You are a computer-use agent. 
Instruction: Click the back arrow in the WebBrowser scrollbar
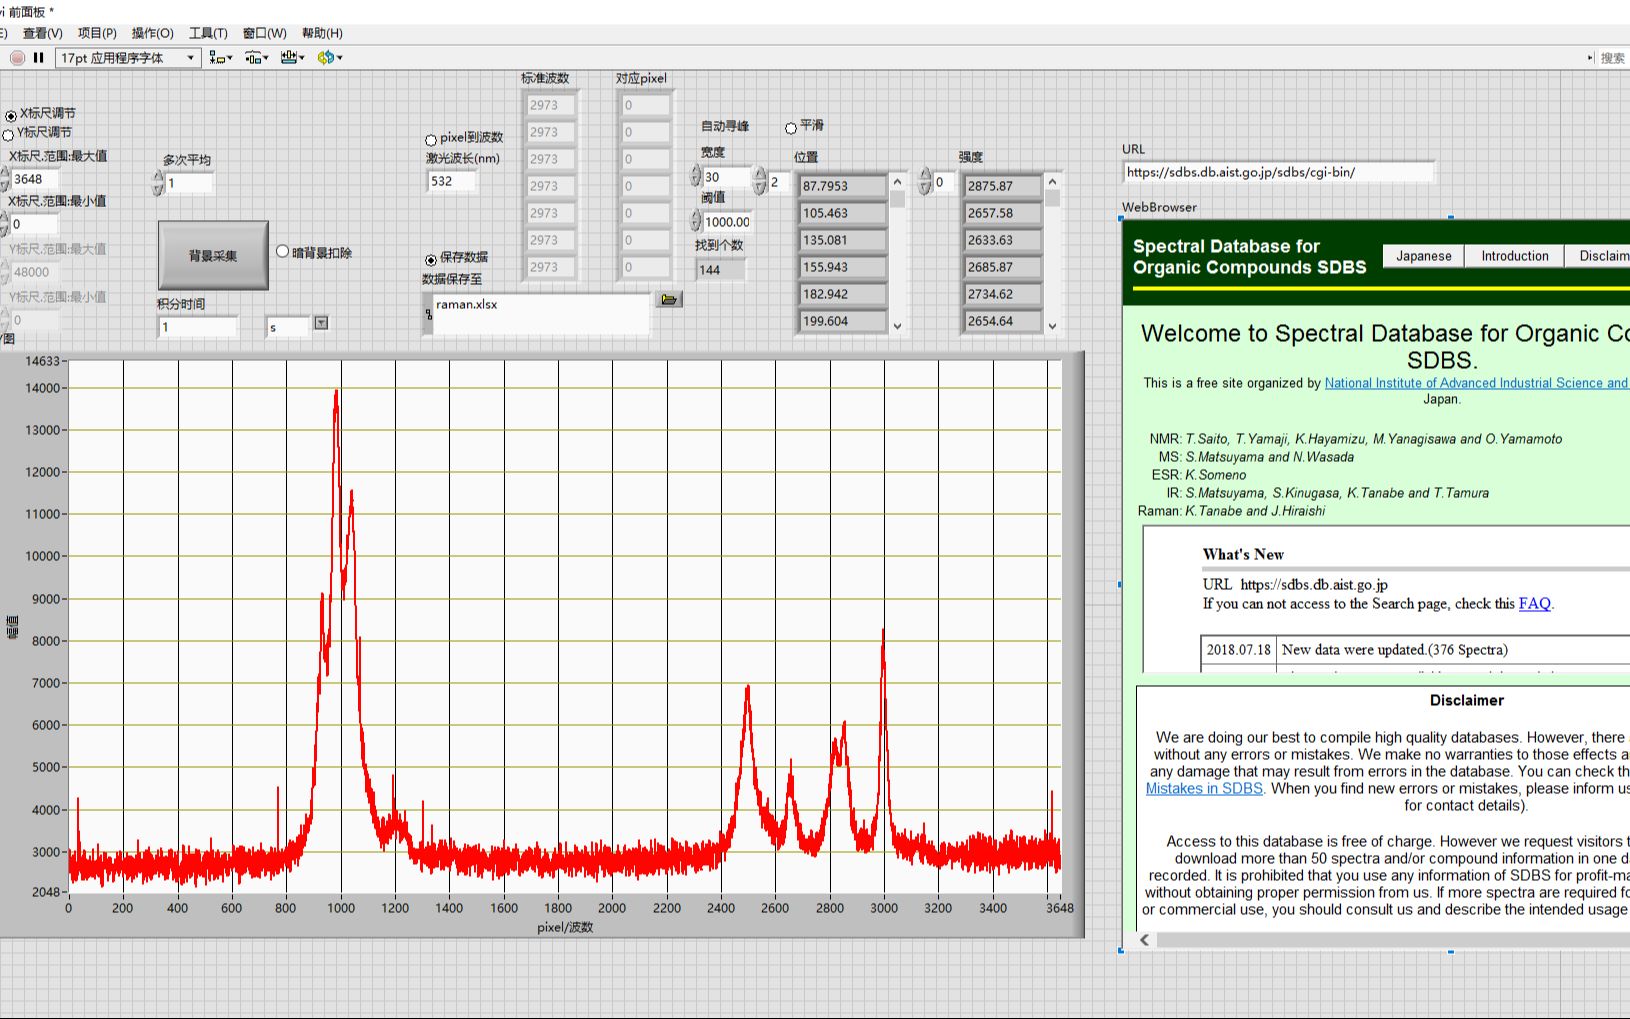pos(1144,940)
